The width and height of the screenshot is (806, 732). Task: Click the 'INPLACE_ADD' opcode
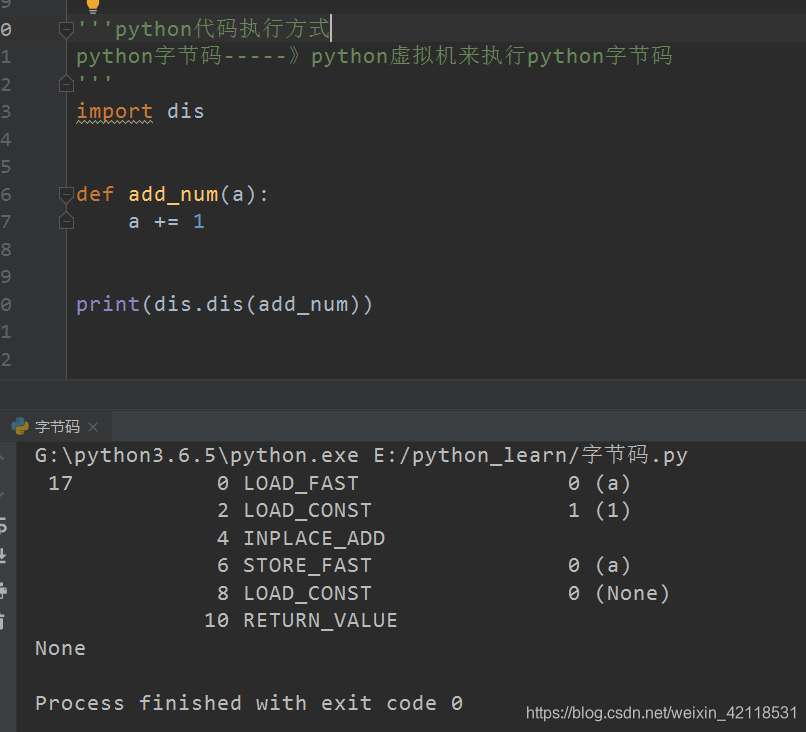(314, 539)
